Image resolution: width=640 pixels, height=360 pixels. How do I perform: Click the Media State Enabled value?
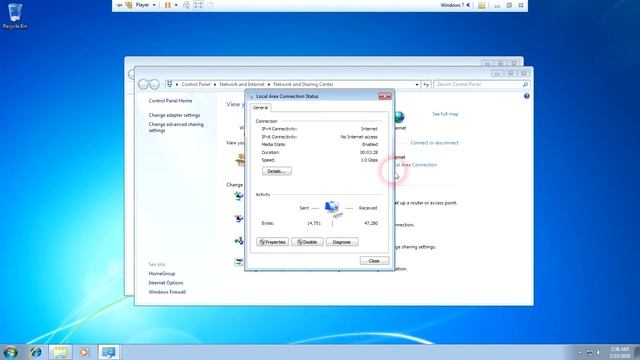[370, 144]
